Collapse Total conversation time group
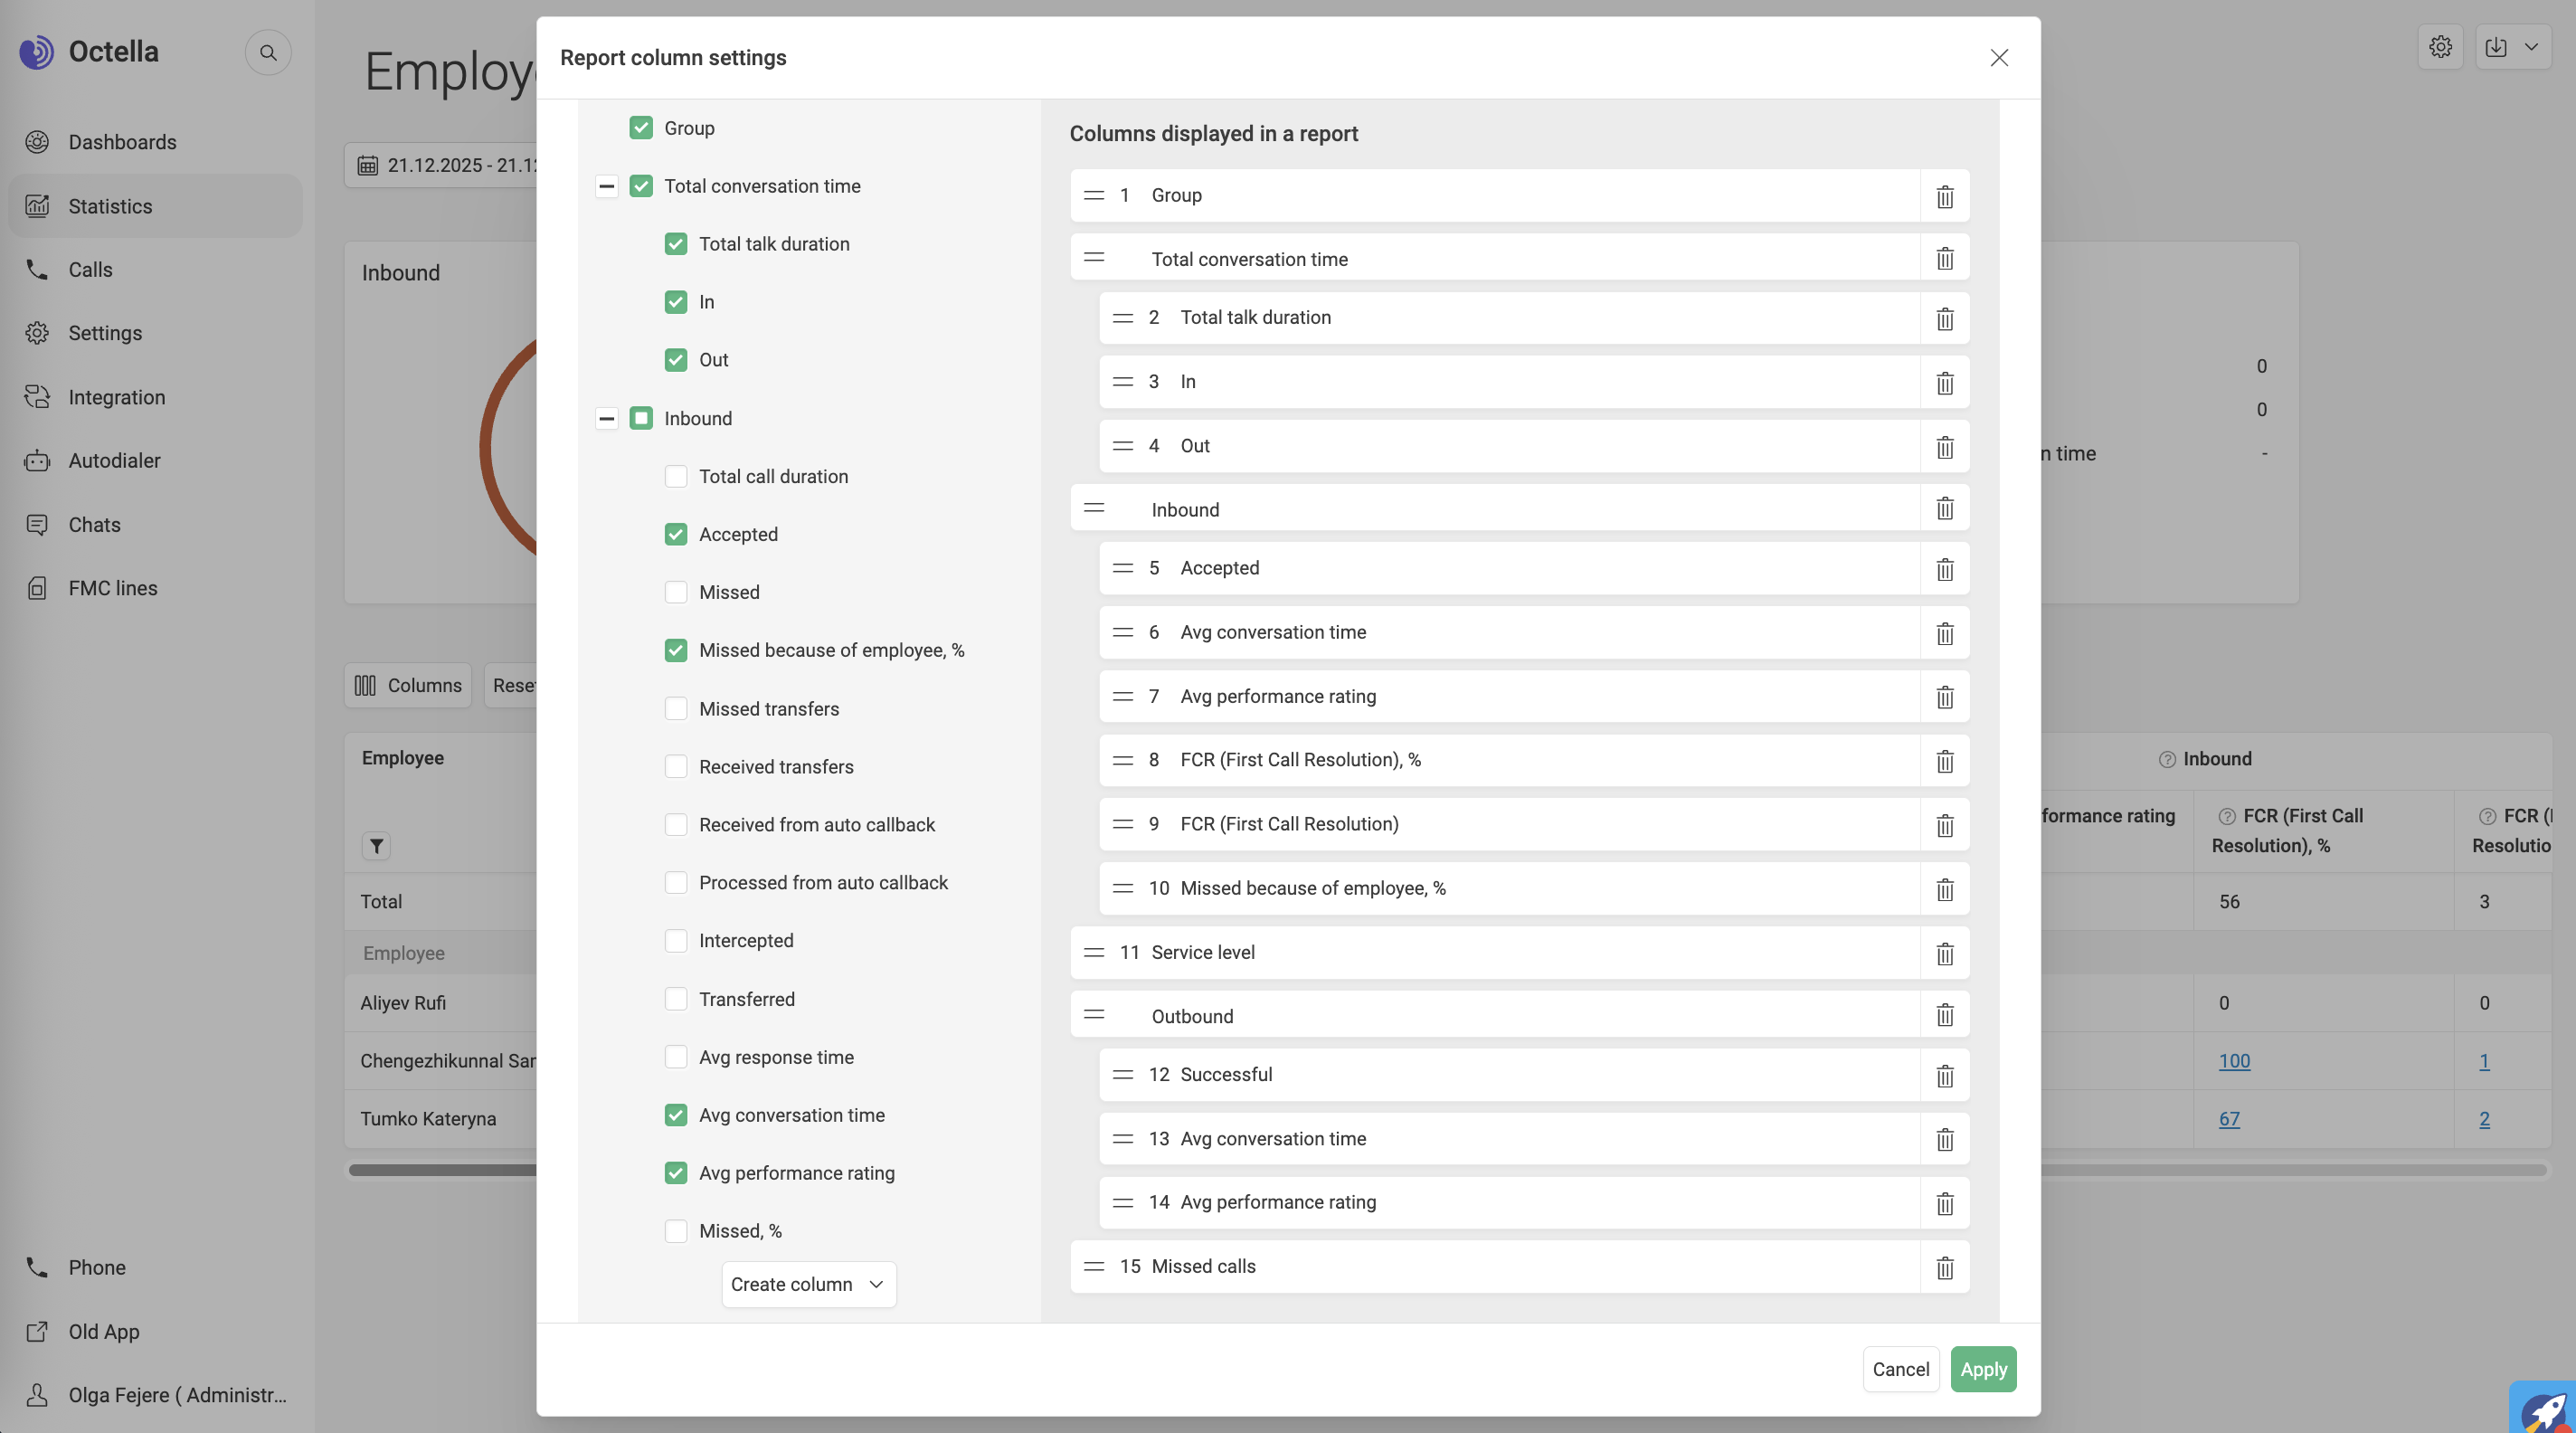The width and height of the screenshot is (2576, 1433). [606, 186]
